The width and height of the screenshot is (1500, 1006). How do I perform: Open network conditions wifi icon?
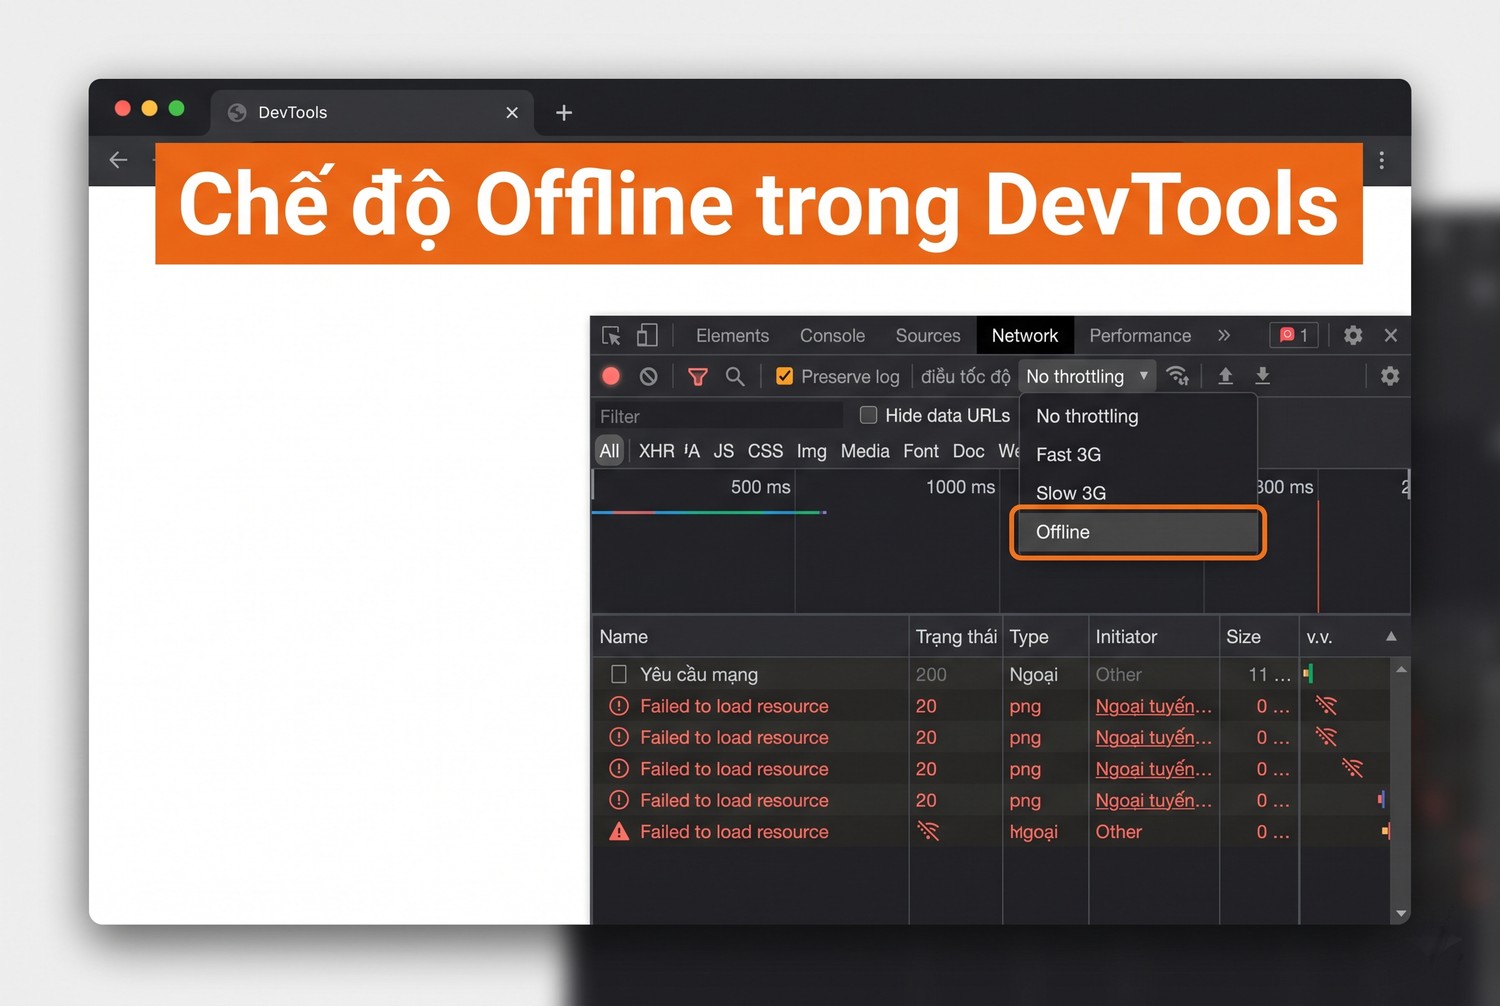[1178, 376]
